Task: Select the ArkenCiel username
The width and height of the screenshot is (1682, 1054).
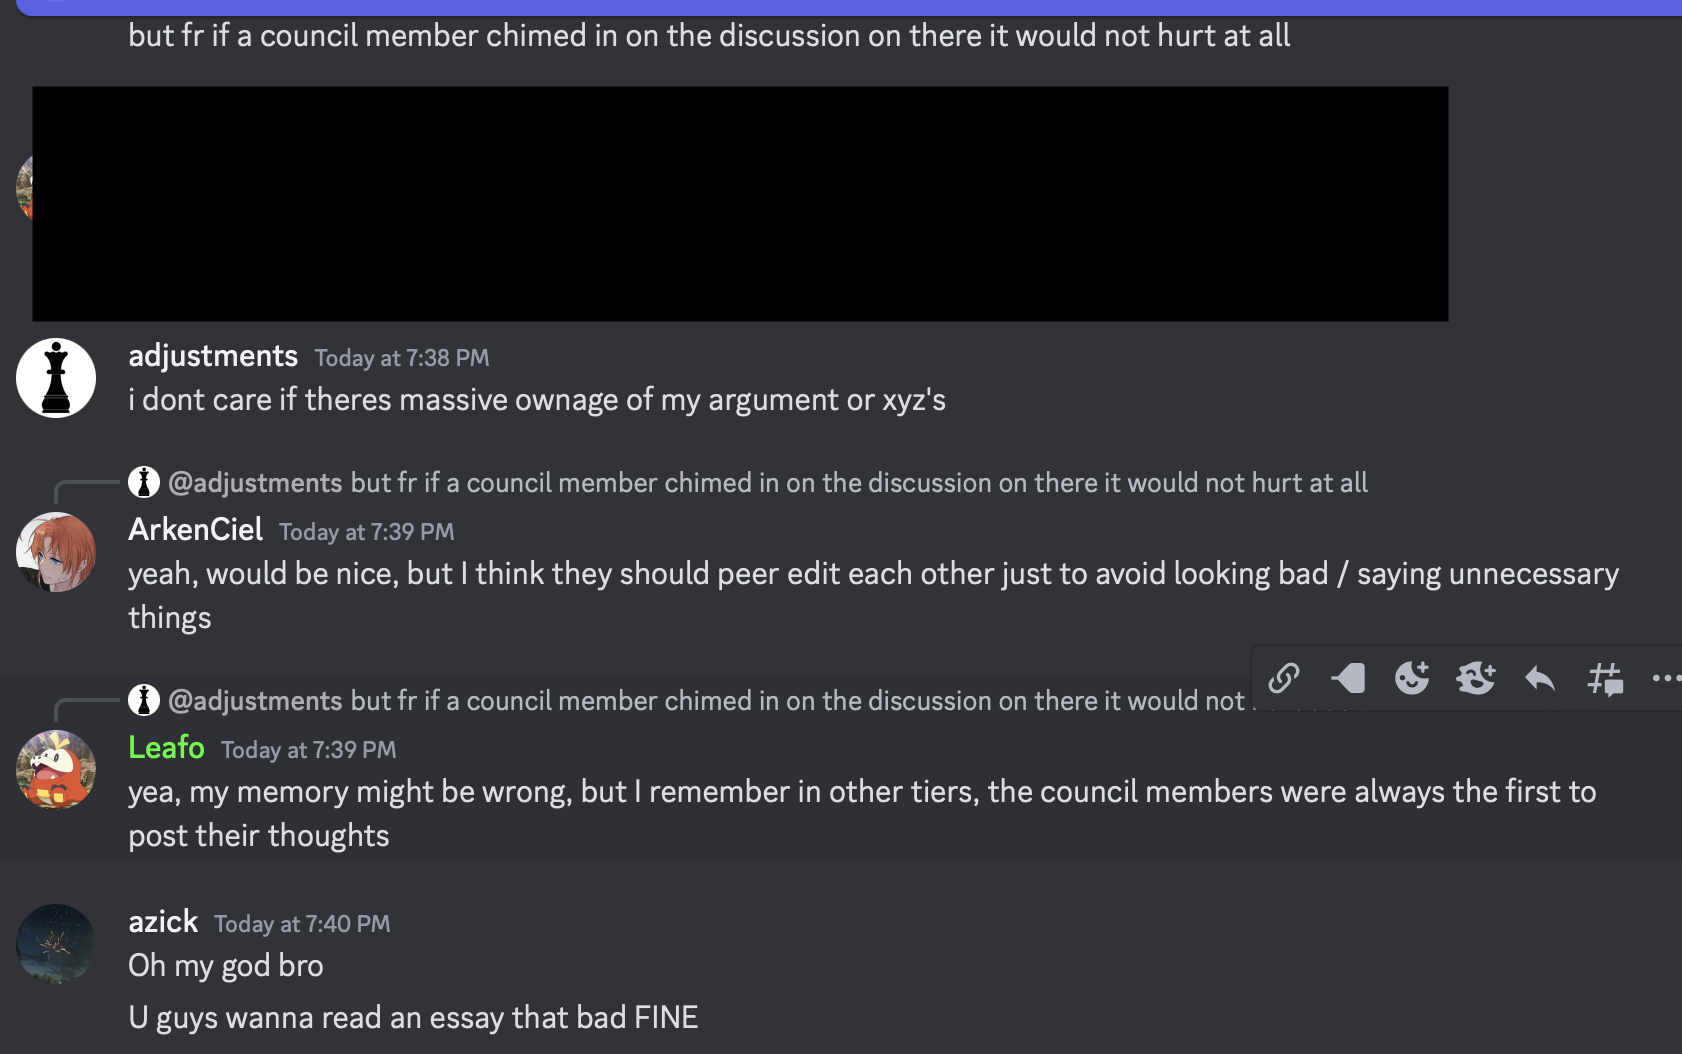Action: tap(196, 530)
